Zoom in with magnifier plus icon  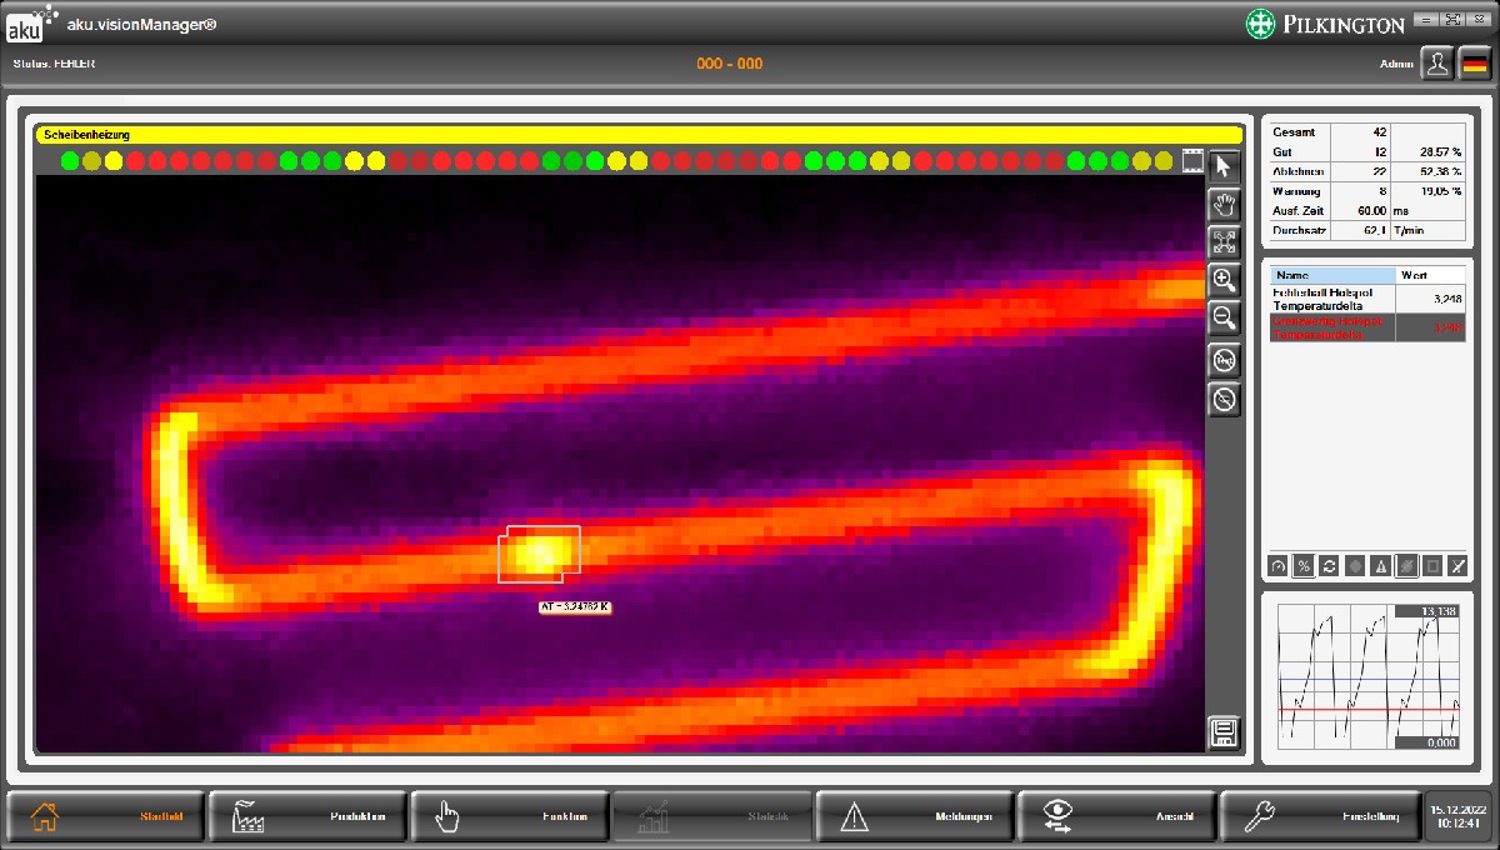pyautogui.click(x=1223, y=280)
